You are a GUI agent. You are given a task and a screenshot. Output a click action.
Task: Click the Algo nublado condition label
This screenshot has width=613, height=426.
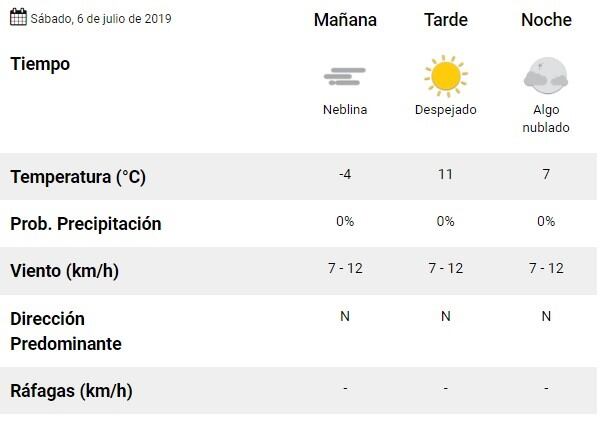click(545, 118)
